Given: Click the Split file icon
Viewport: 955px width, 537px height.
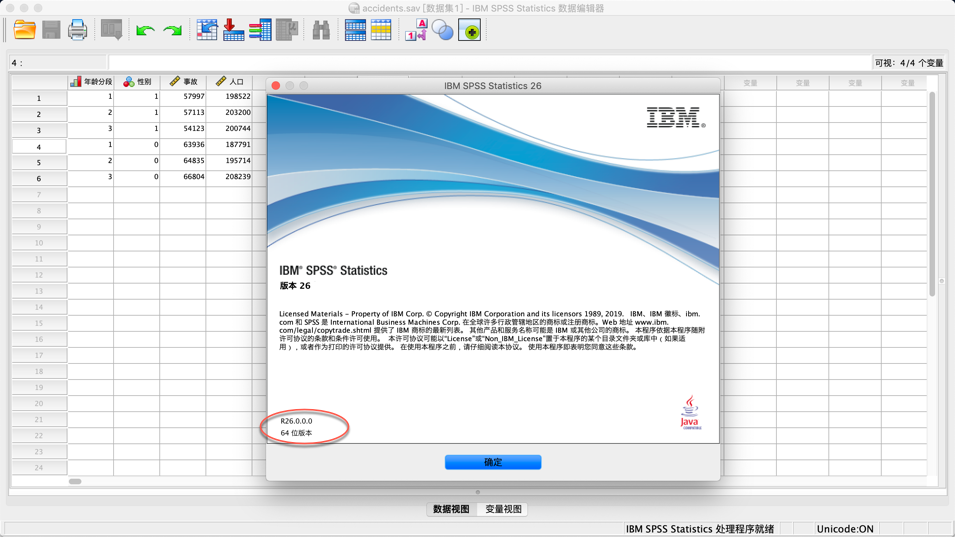Looking at the screenshot, I should click(355, 30).
